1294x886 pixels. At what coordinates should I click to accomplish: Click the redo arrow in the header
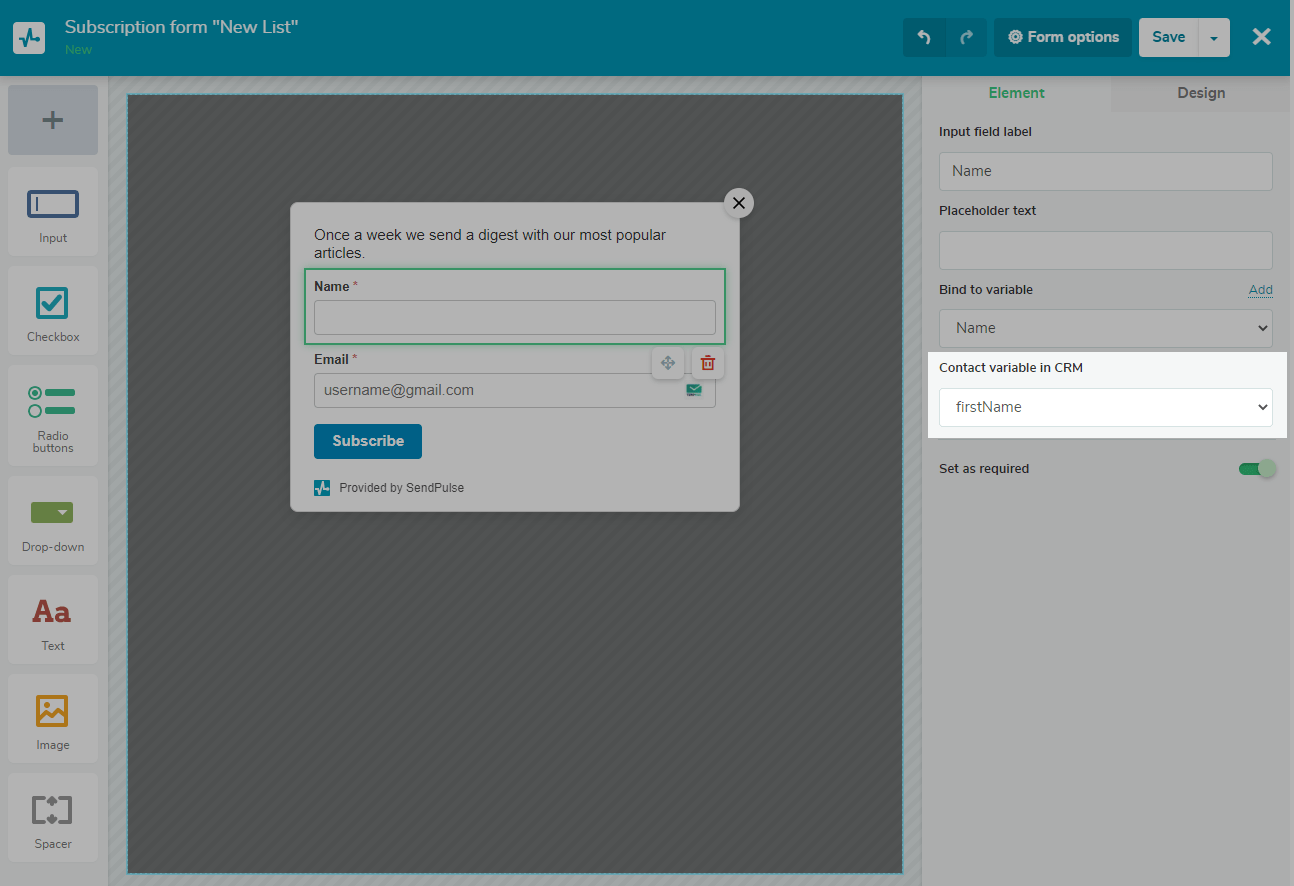[966, 38]
